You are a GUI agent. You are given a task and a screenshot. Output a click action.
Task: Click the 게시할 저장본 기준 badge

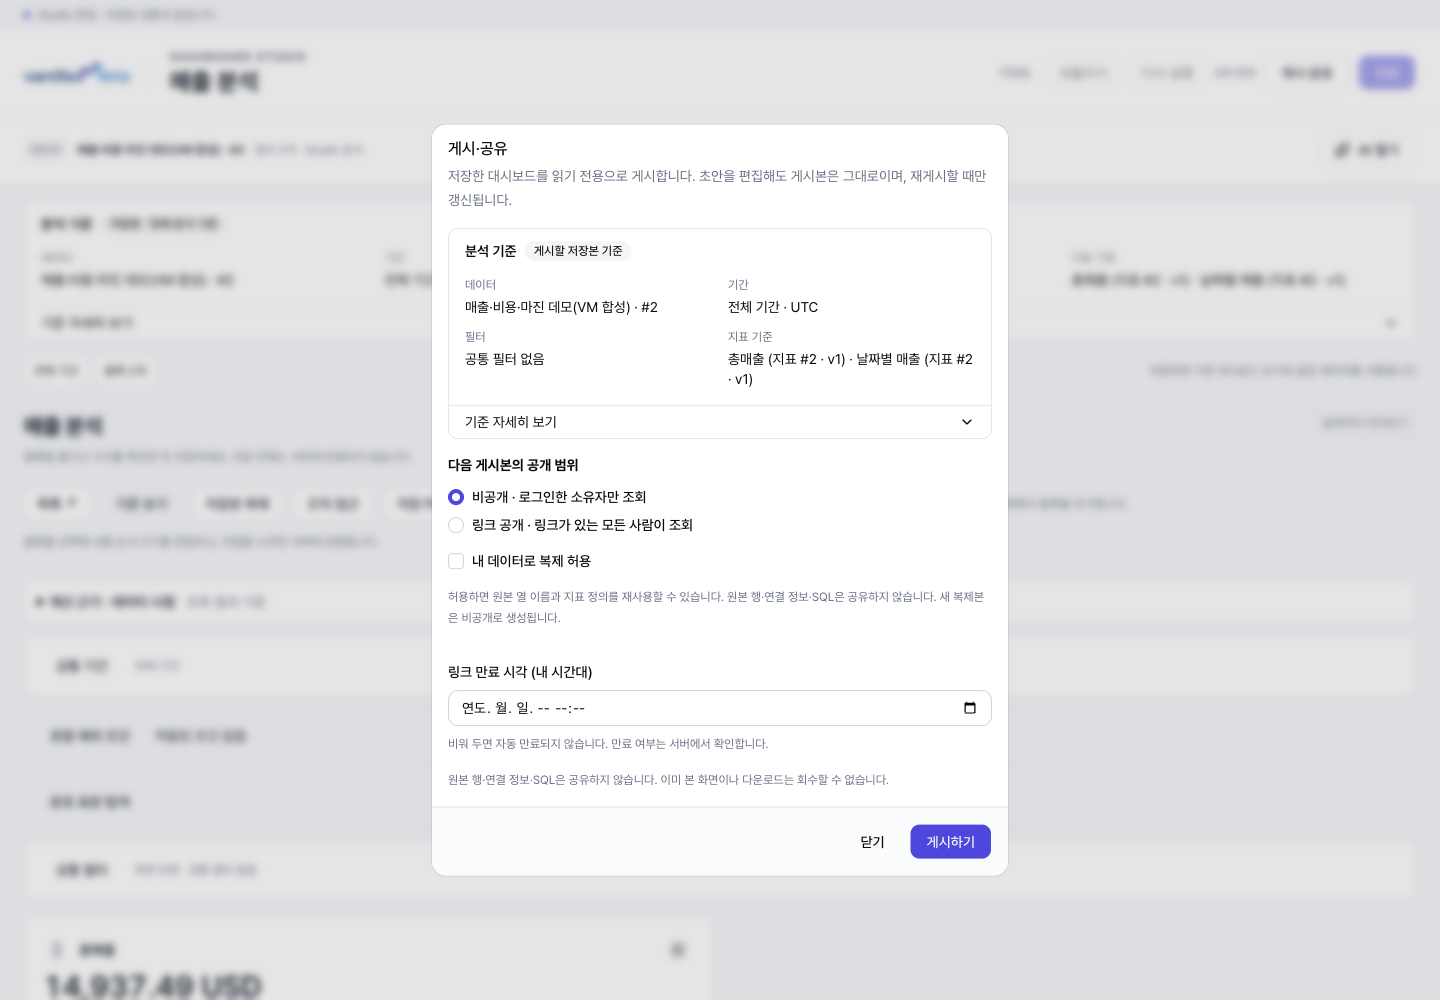click(x=578, y=251)
